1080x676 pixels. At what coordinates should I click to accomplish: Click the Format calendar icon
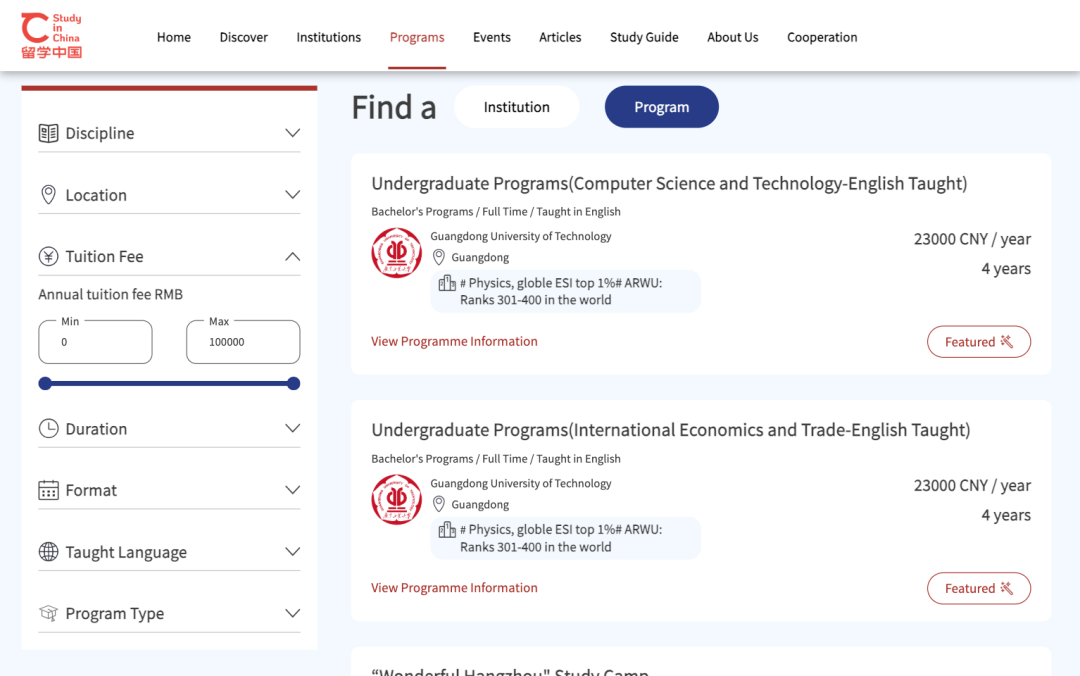[x=48, y=490]
